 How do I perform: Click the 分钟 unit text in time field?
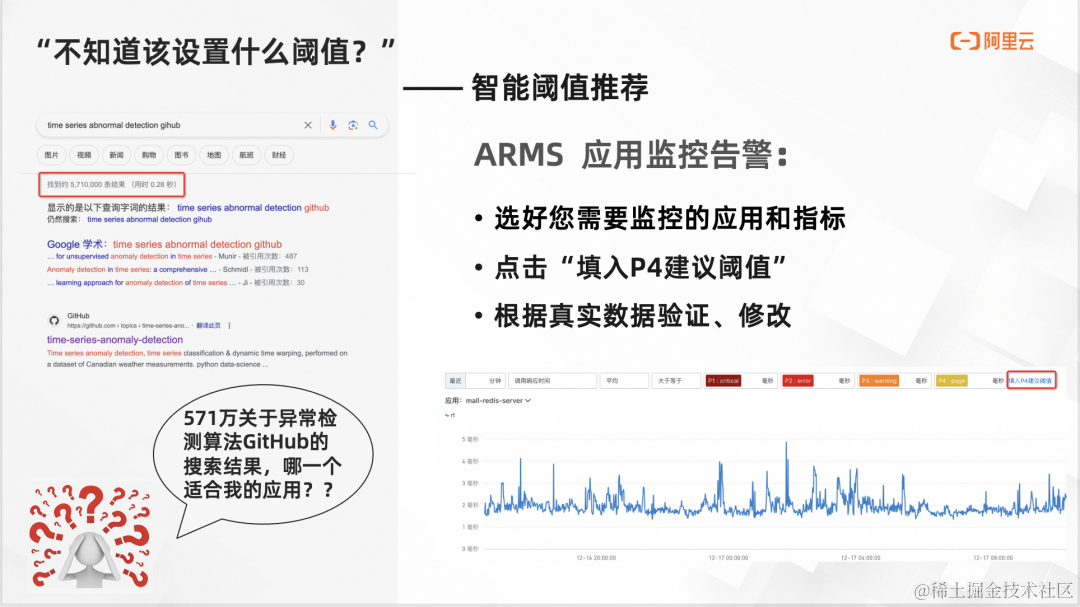coord(495,380)
